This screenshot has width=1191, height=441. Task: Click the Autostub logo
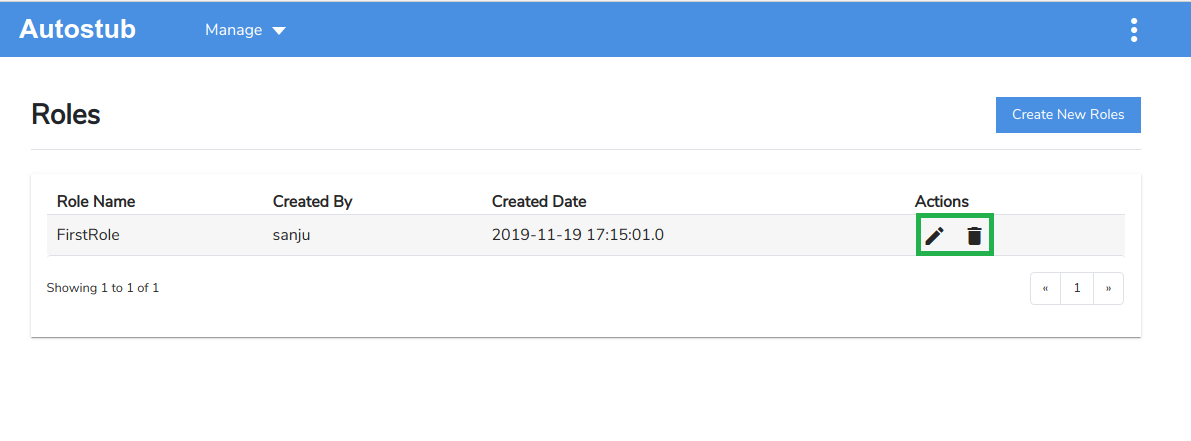tap(77, 29)
